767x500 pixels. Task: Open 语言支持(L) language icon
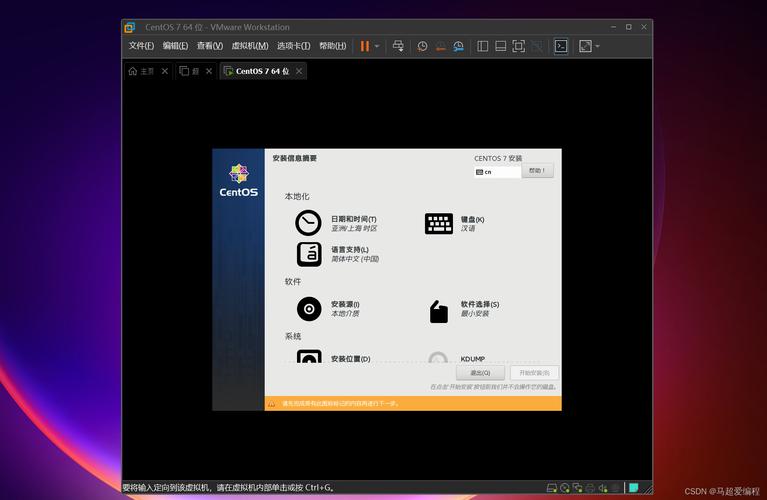309,254
